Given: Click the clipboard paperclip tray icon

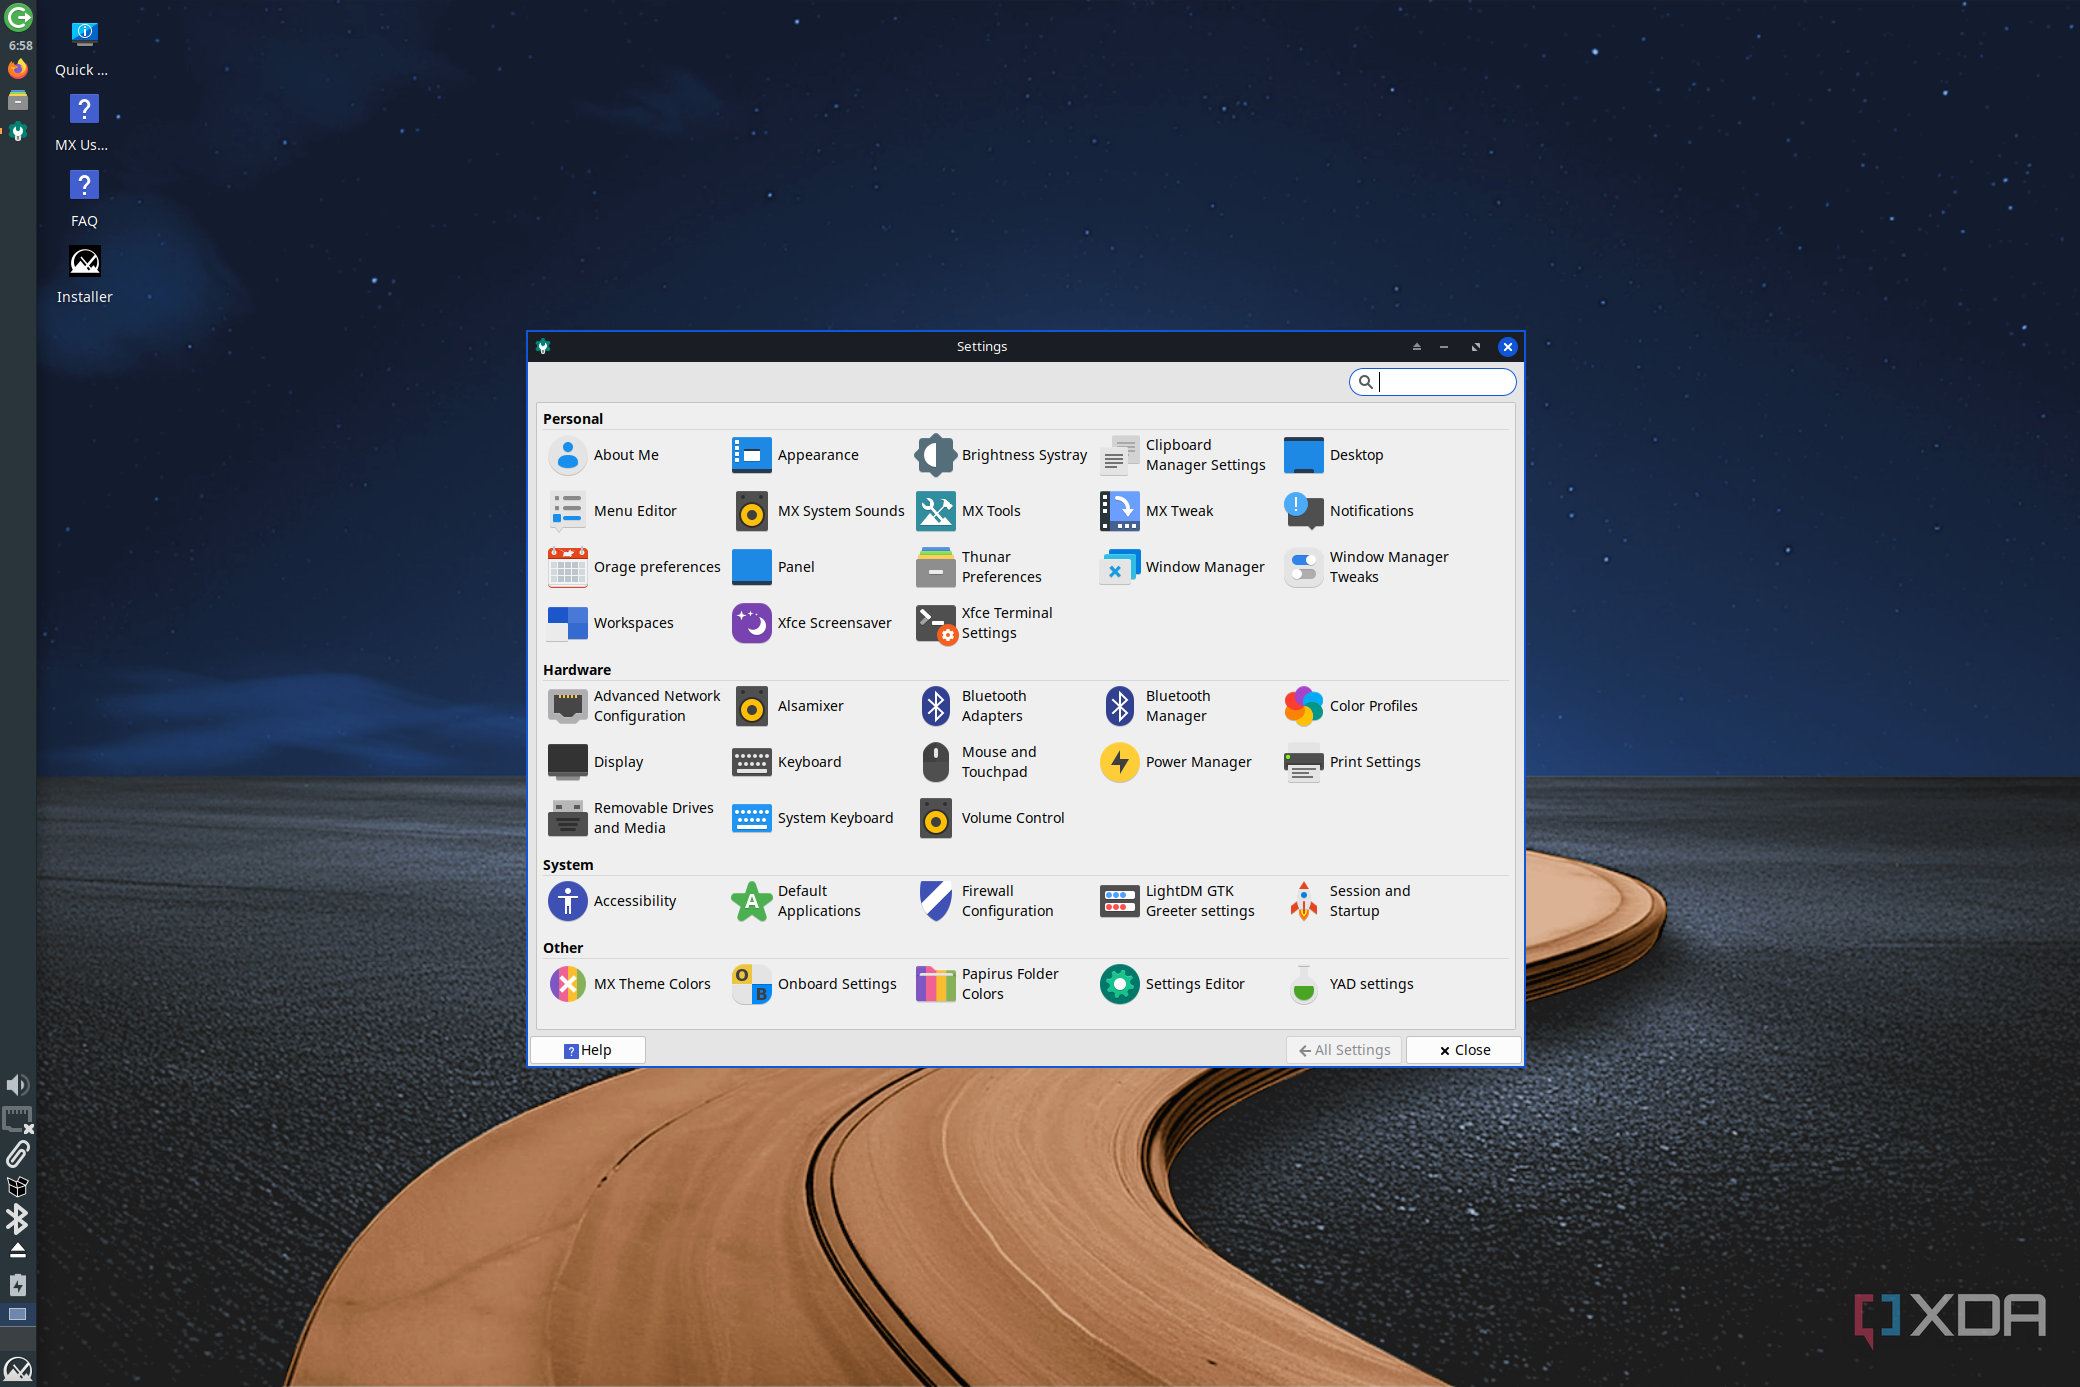Looking at the screenshot, I should (18, 1154).
